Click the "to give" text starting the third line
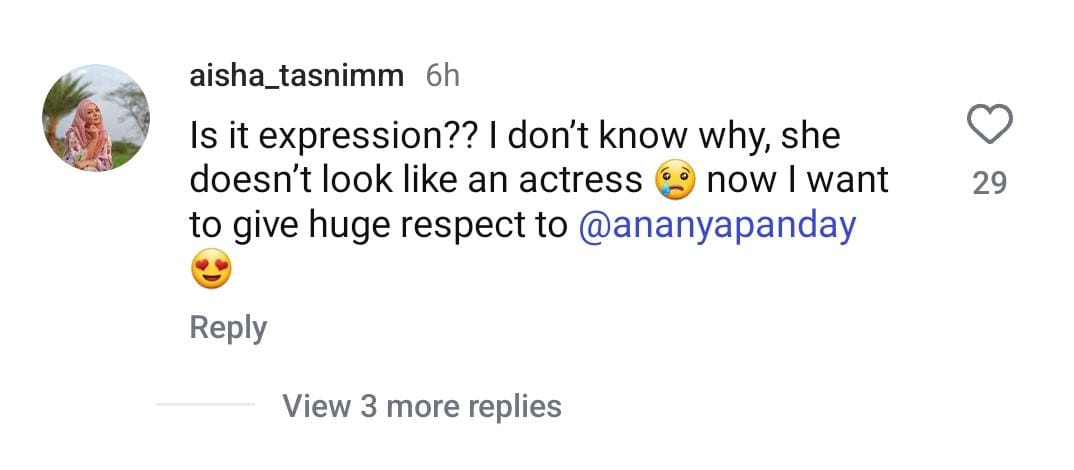Image resolution: width=1074 pixels, height=470 pixels. click(x=234, y=226)
